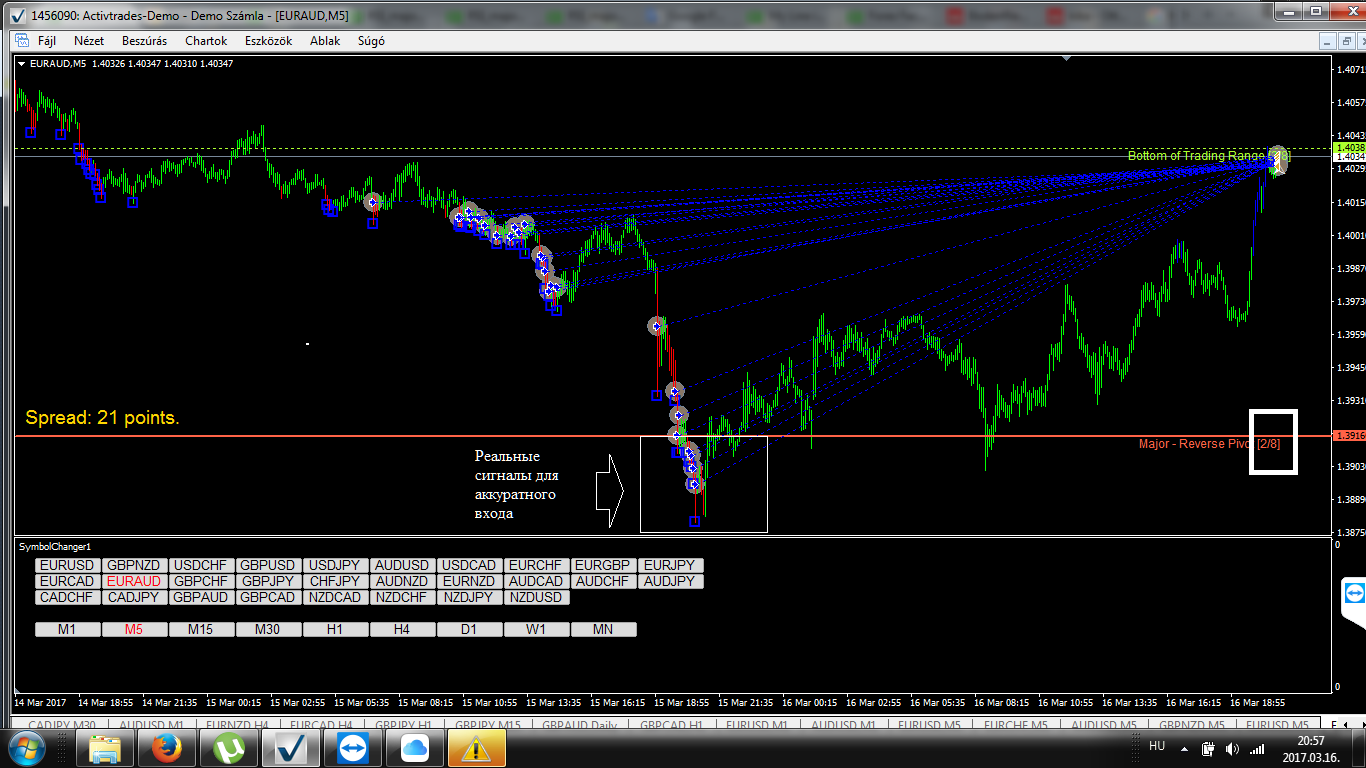Open the Windows Start menu
The height and width of the screenshot is (768, 1366).
[26, 748]
